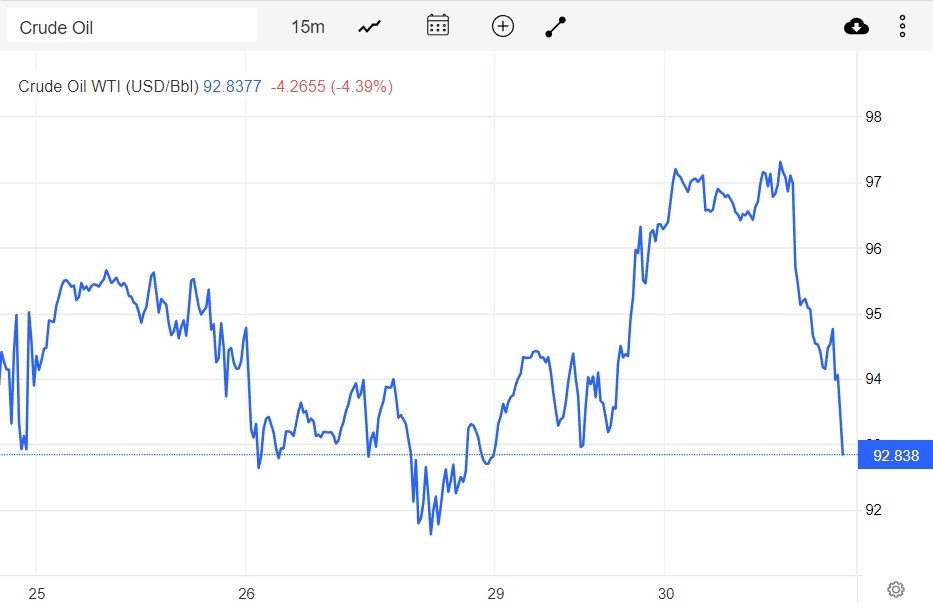Click date label 25 on time axis
This screenshot has width=933, height=611.
(37, 594)
